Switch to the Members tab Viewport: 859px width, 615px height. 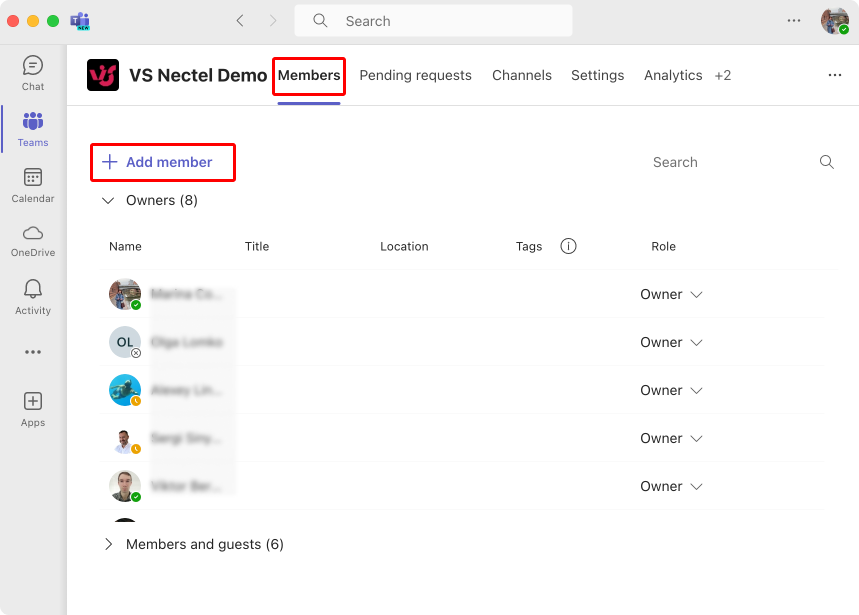[x=309, y=75]
